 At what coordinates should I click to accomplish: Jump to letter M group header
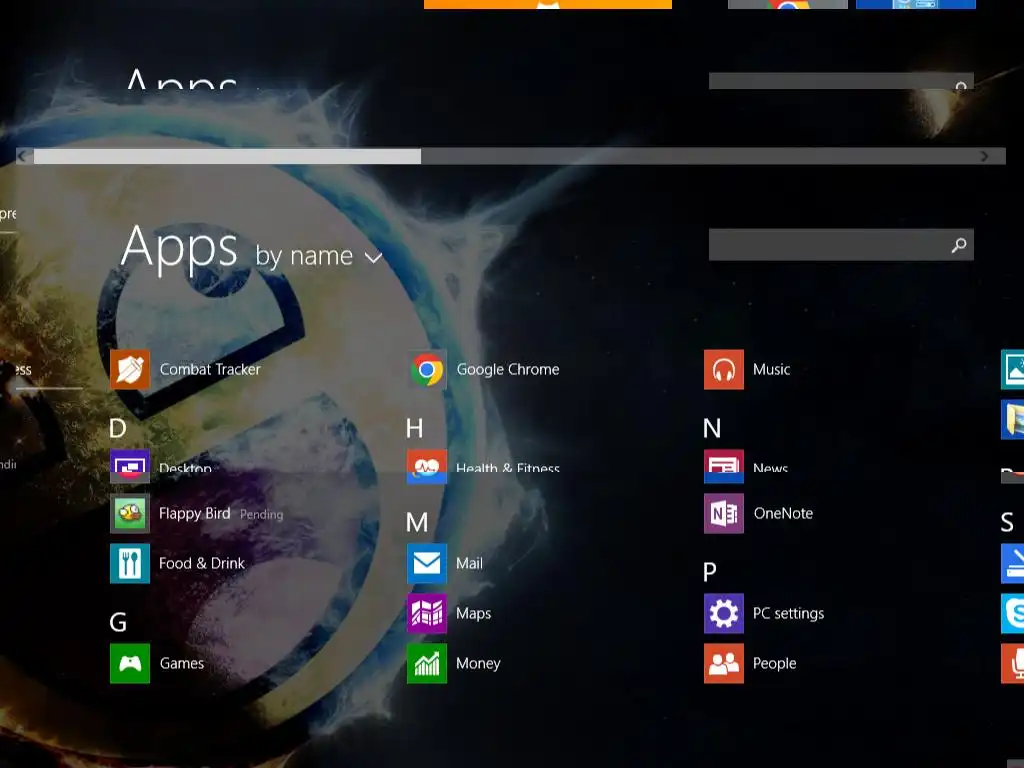tap(417, 522)
